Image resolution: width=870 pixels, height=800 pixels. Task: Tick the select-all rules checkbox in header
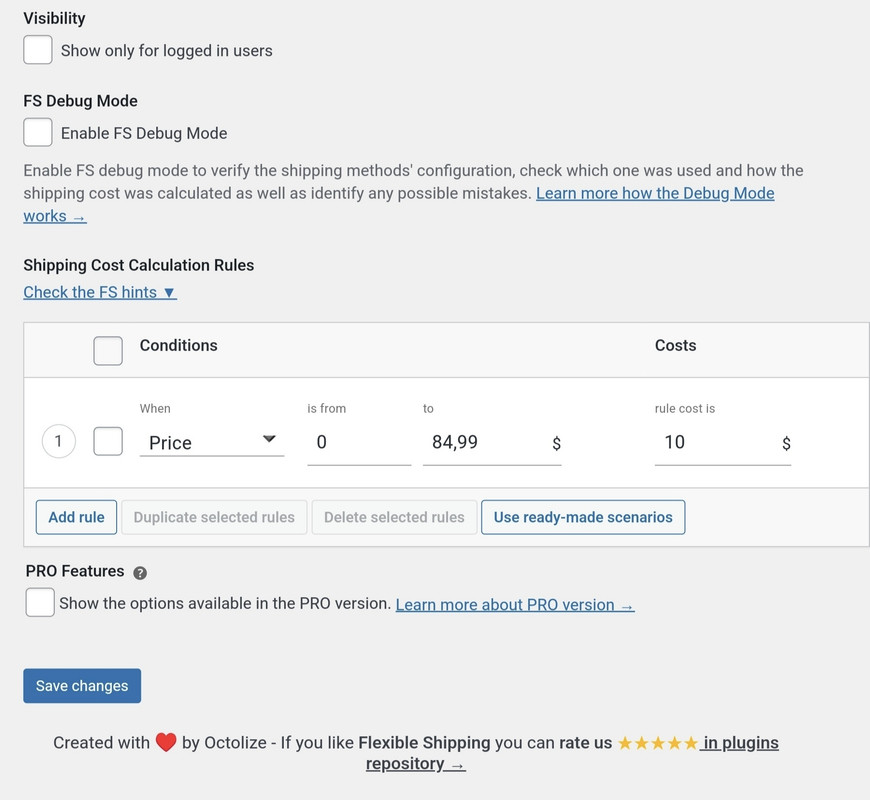pos(108,350)
